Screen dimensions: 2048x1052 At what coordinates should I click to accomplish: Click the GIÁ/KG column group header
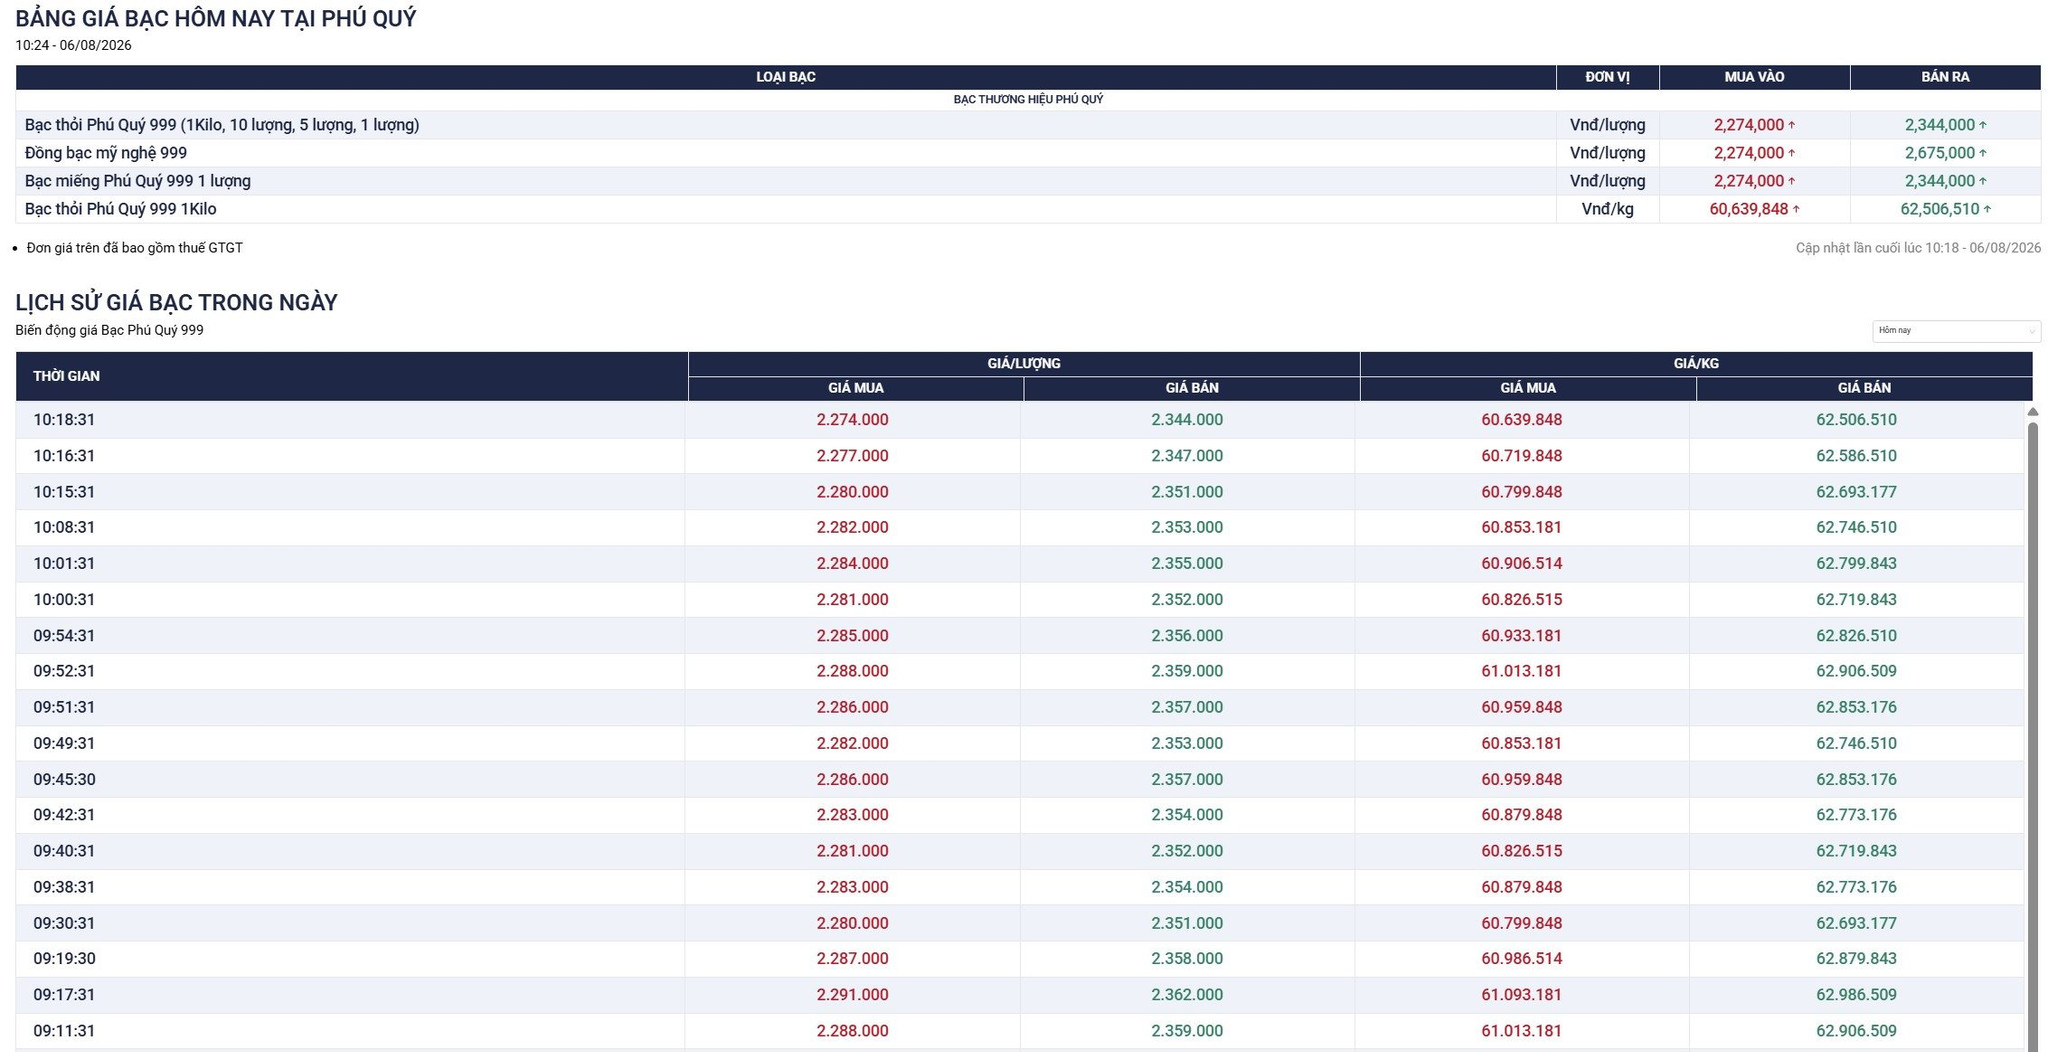pyautogui.click(x=1696, y=364)
